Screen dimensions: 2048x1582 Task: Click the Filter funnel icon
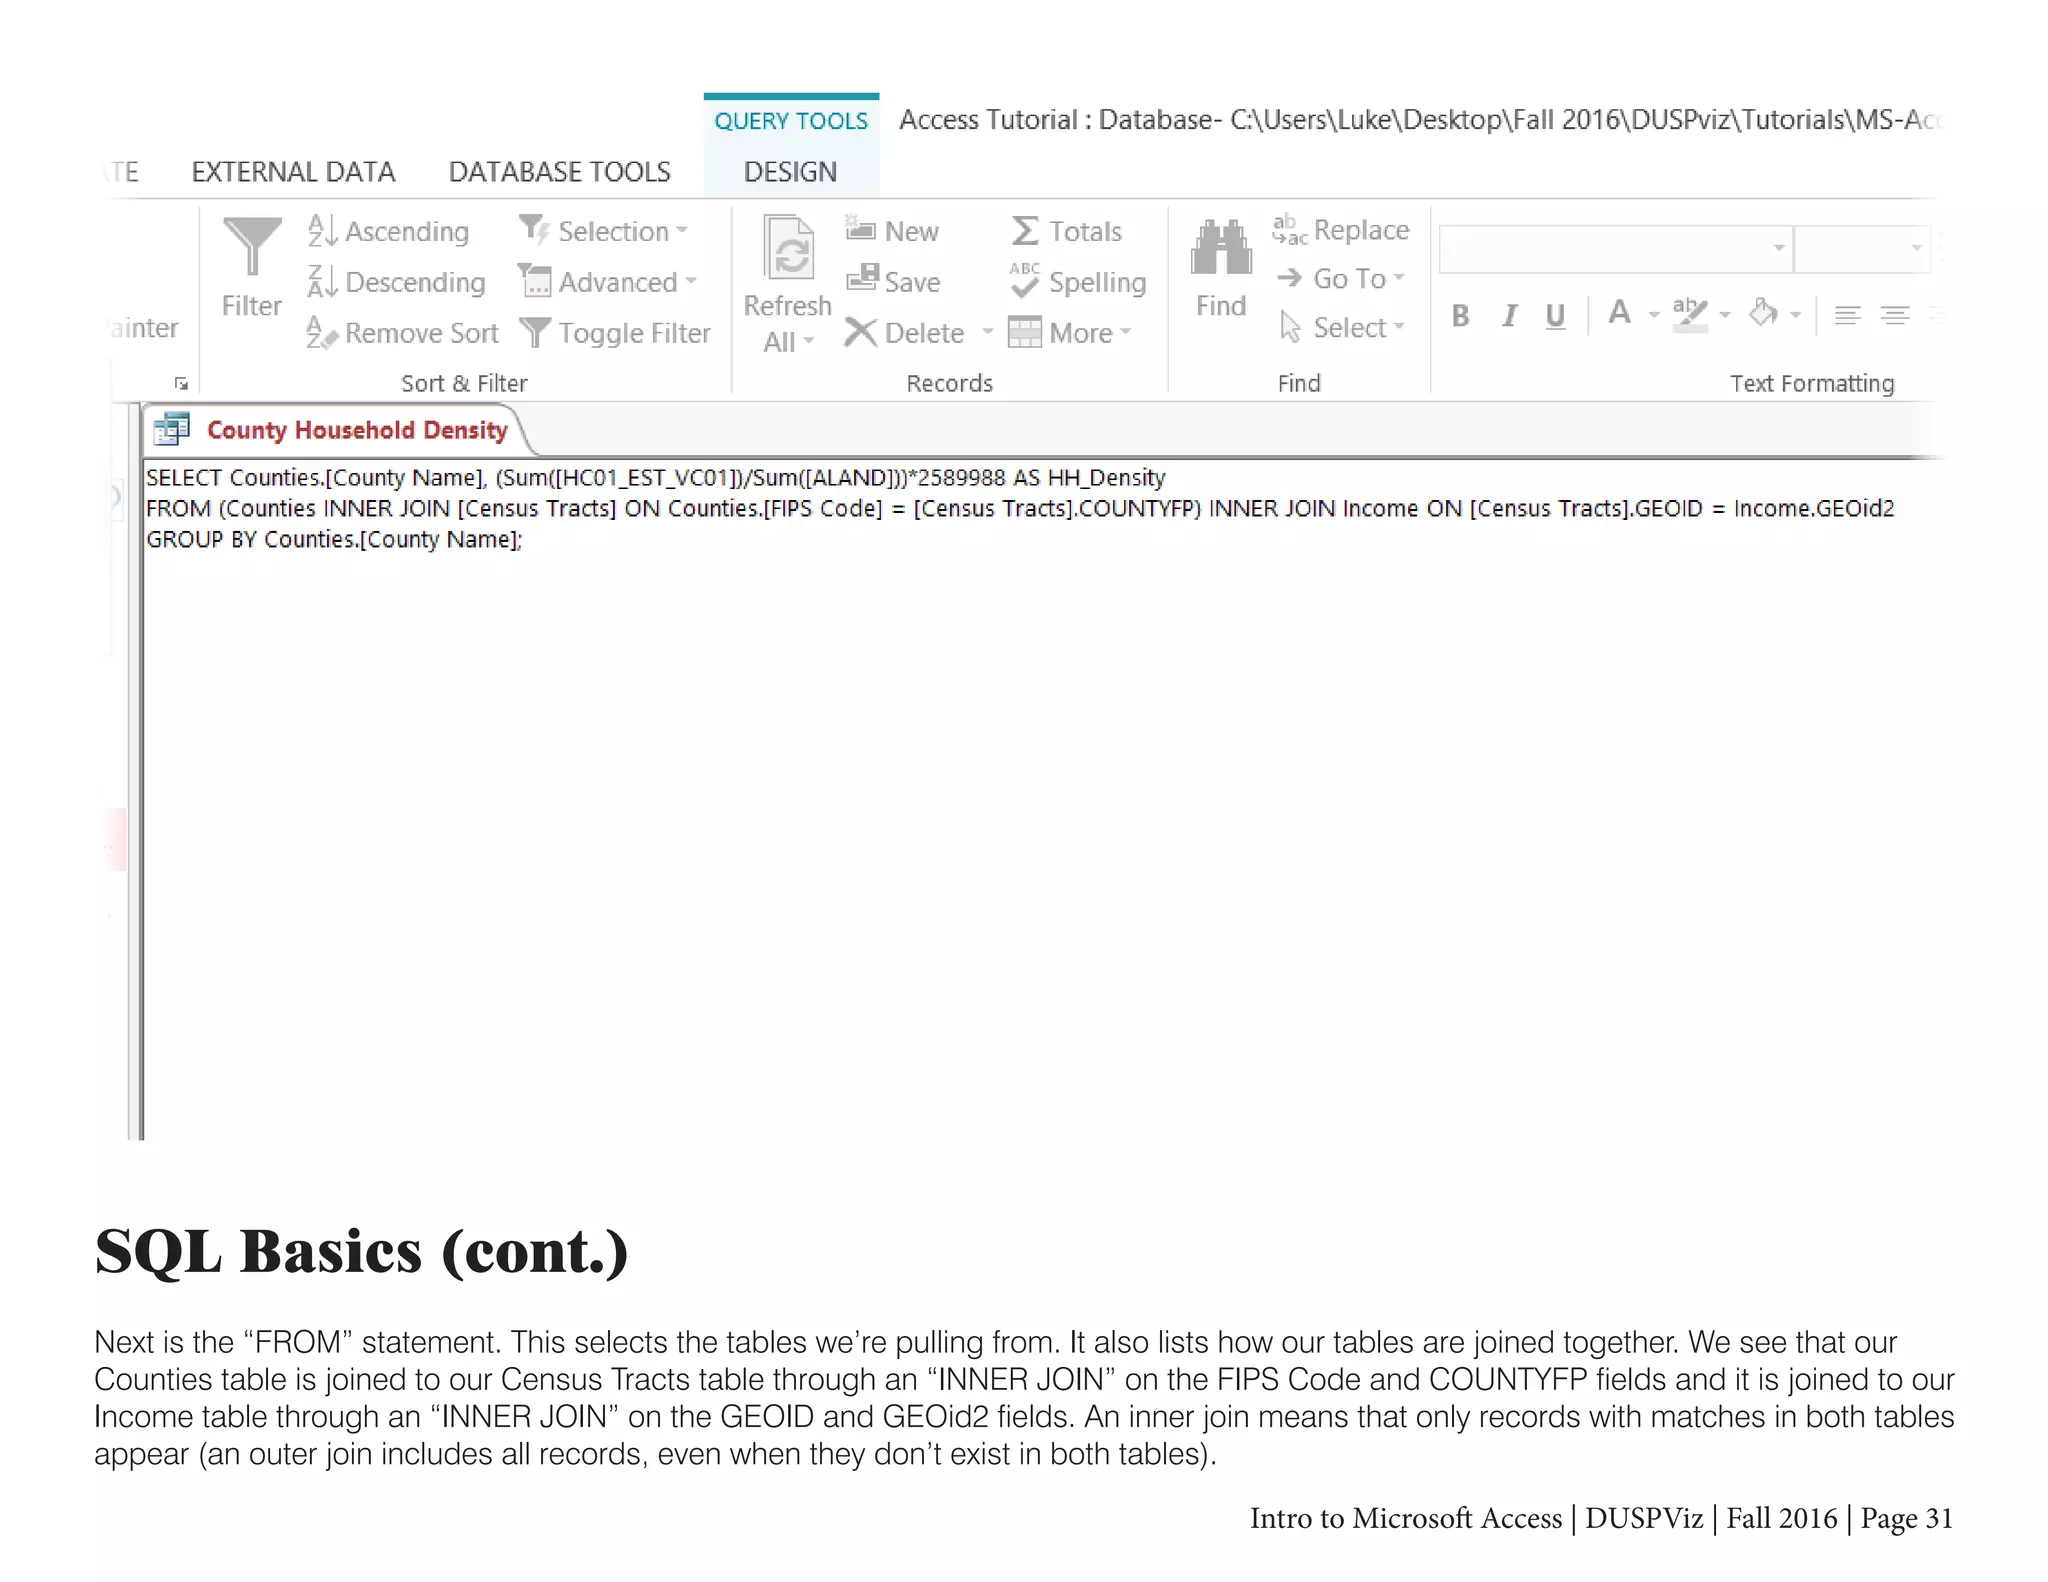coord(251,246)
